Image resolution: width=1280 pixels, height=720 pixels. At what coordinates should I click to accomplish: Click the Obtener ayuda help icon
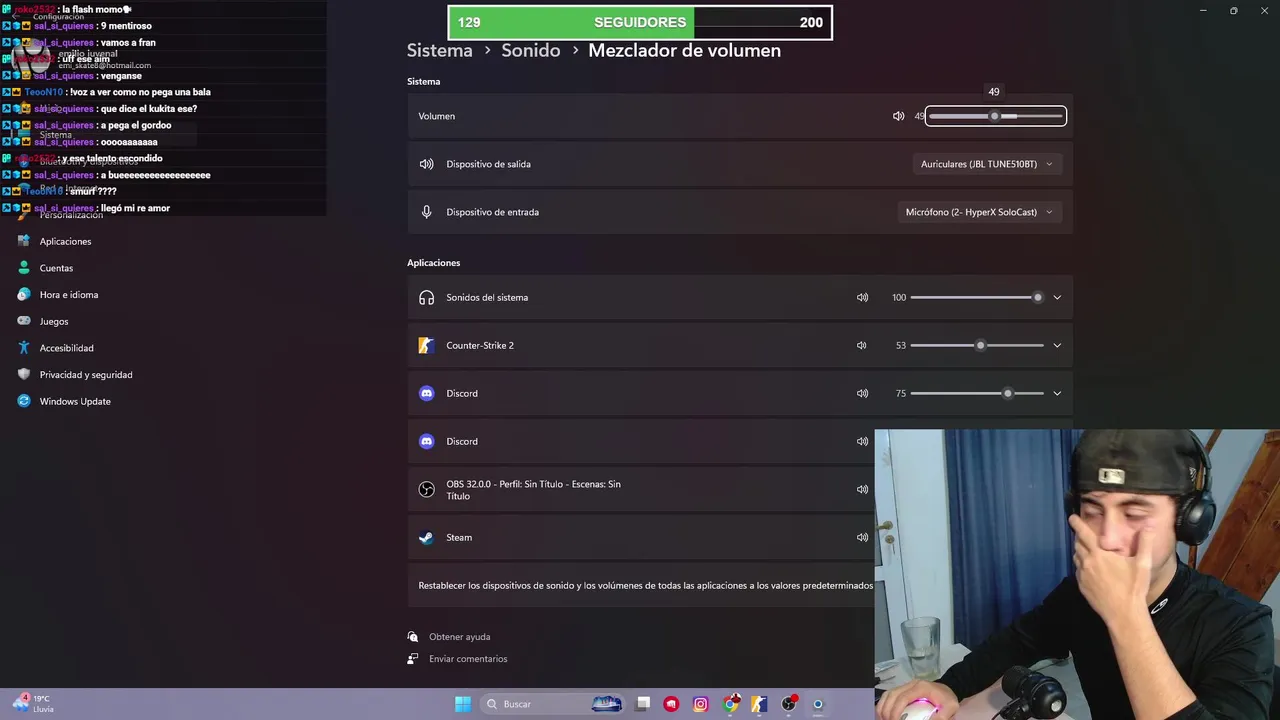(x=413, y=637)
